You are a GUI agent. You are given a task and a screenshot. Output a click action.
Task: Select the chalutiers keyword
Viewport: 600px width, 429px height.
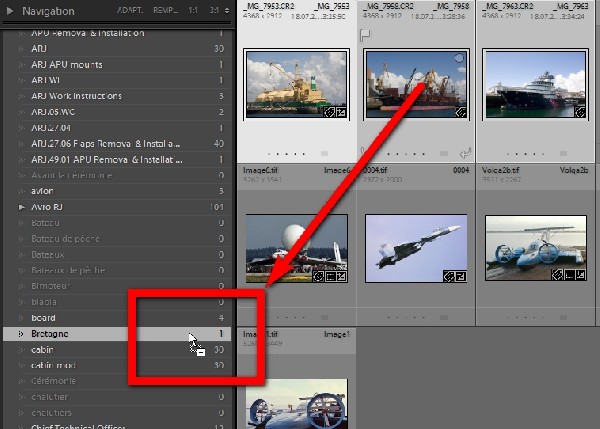pyautogui.click(x=51, y=413)
